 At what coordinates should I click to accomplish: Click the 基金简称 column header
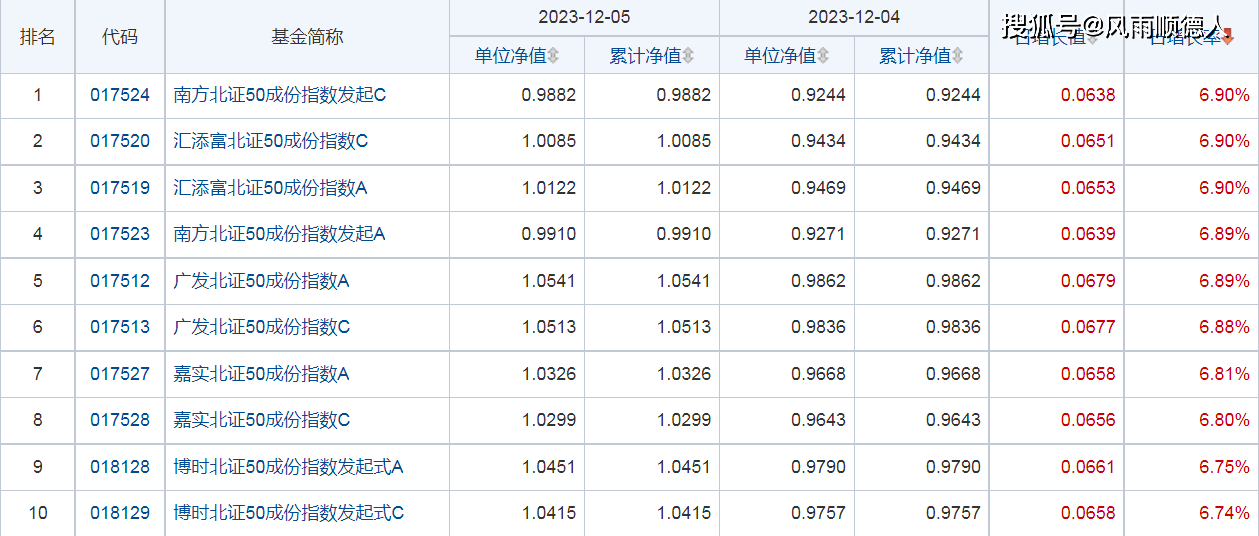pos(307,37)
